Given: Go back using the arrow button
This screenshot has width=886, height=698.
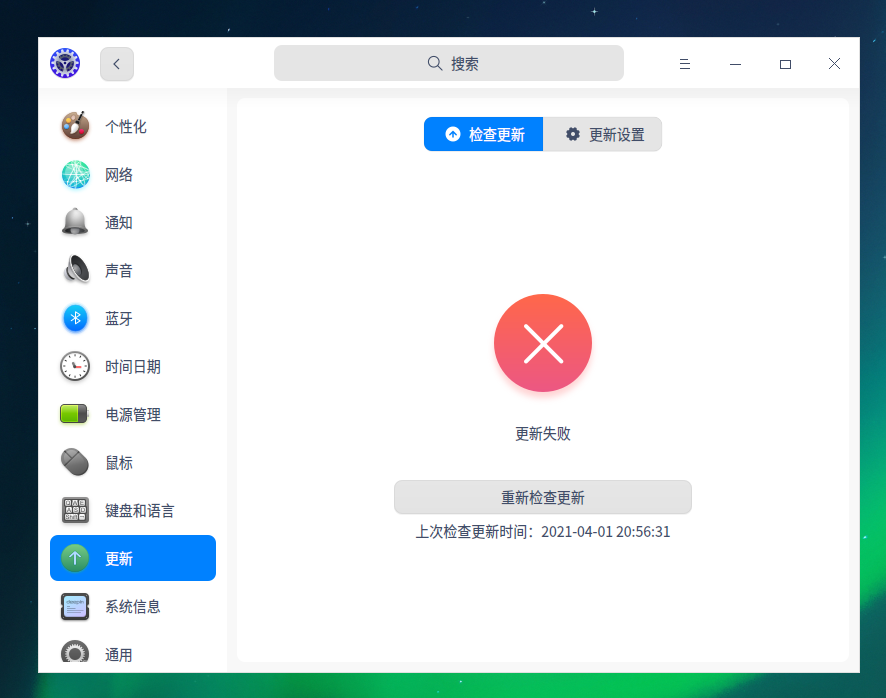Looking at the screenshot, I should [117, 64].
